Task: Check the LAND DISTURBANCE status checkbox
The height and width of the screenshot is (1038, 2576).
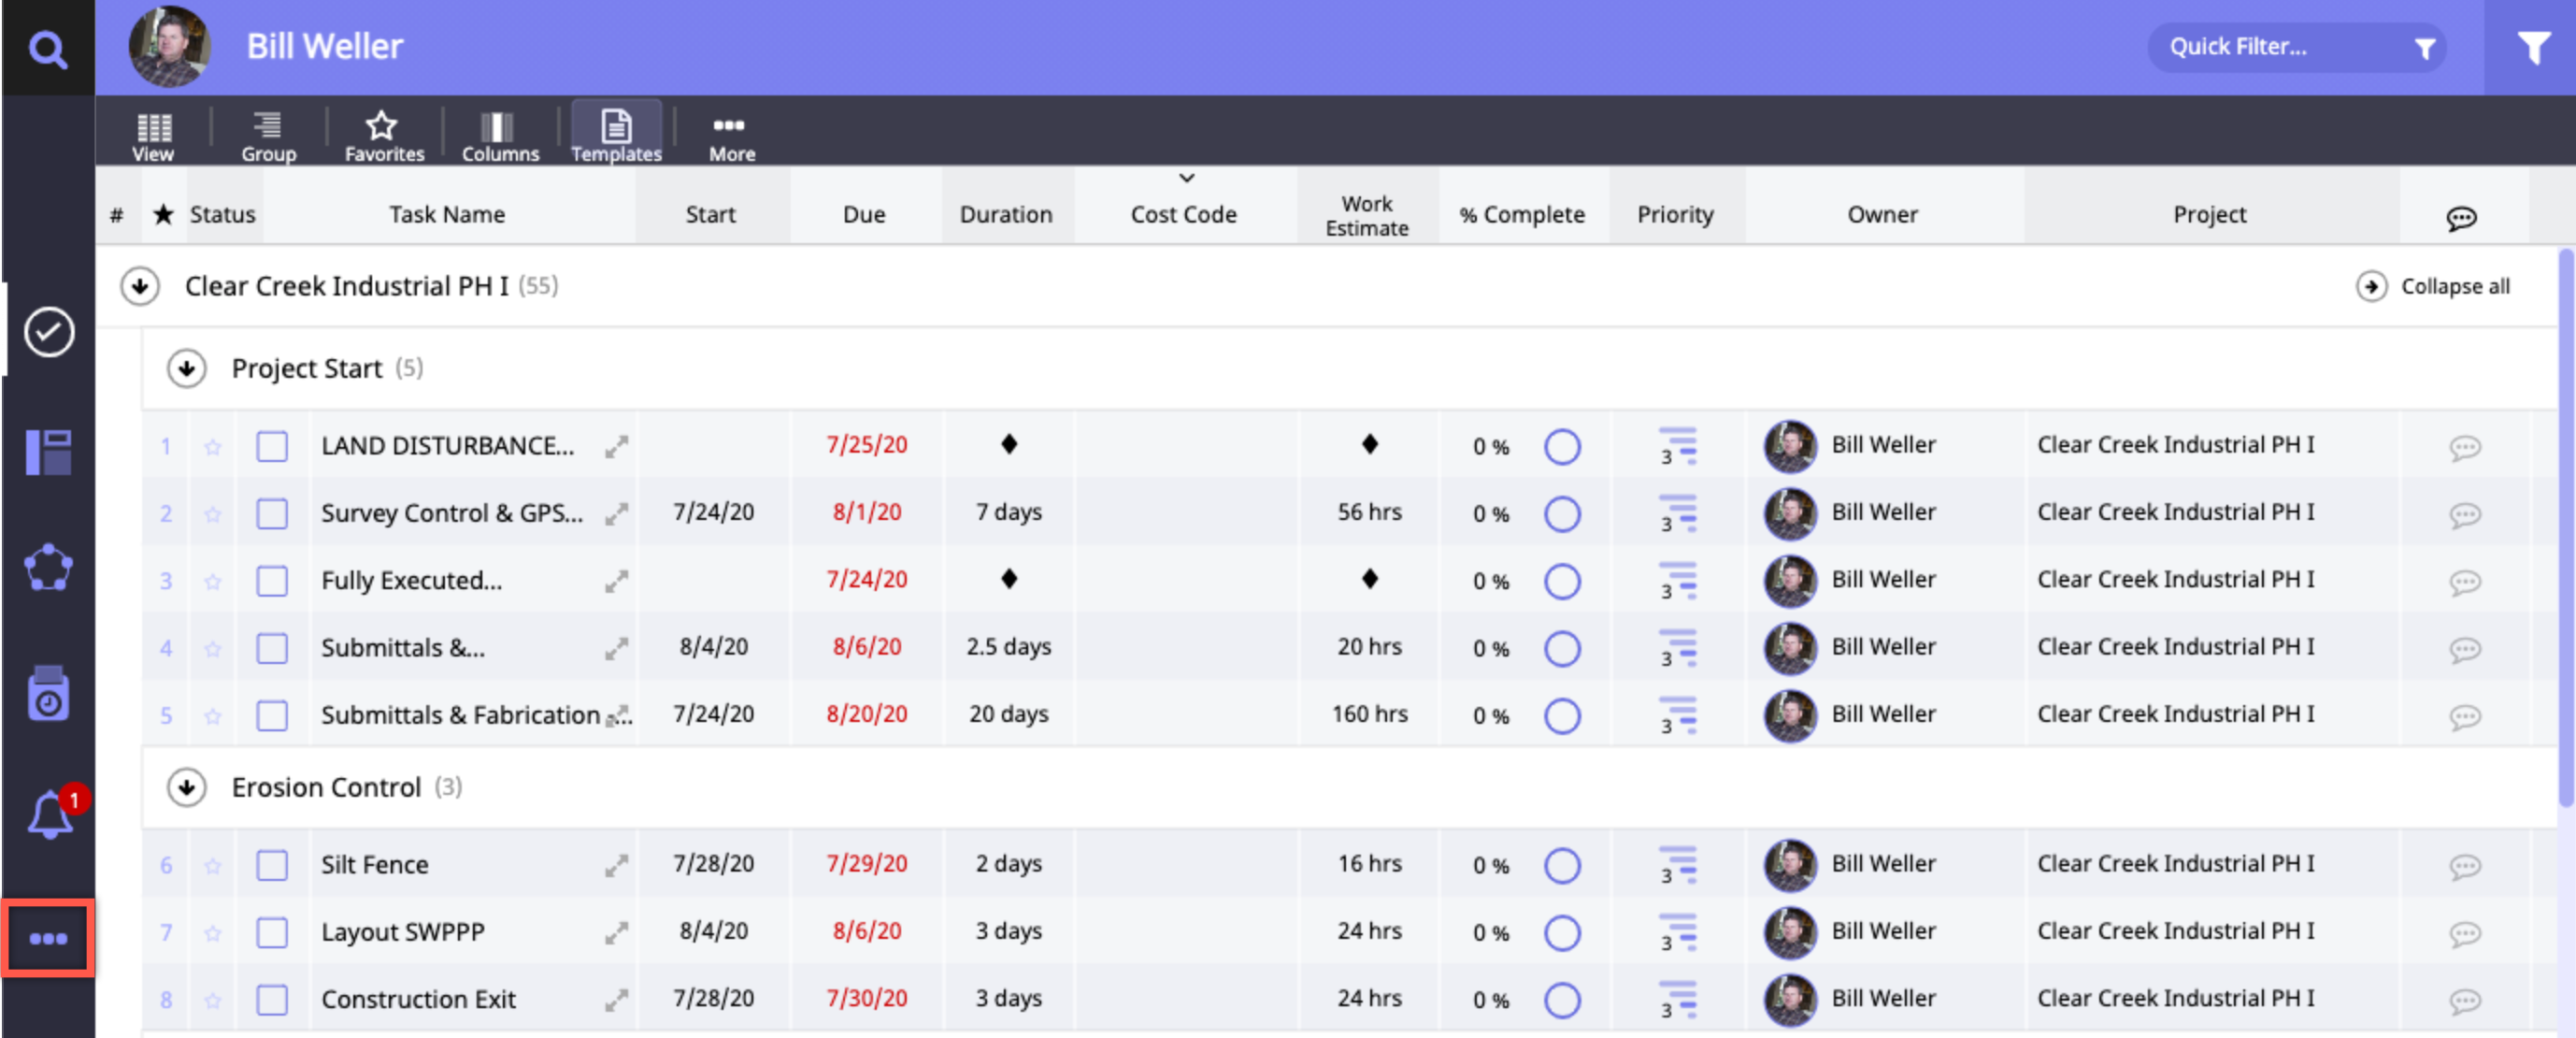Action: pos(272,446)
